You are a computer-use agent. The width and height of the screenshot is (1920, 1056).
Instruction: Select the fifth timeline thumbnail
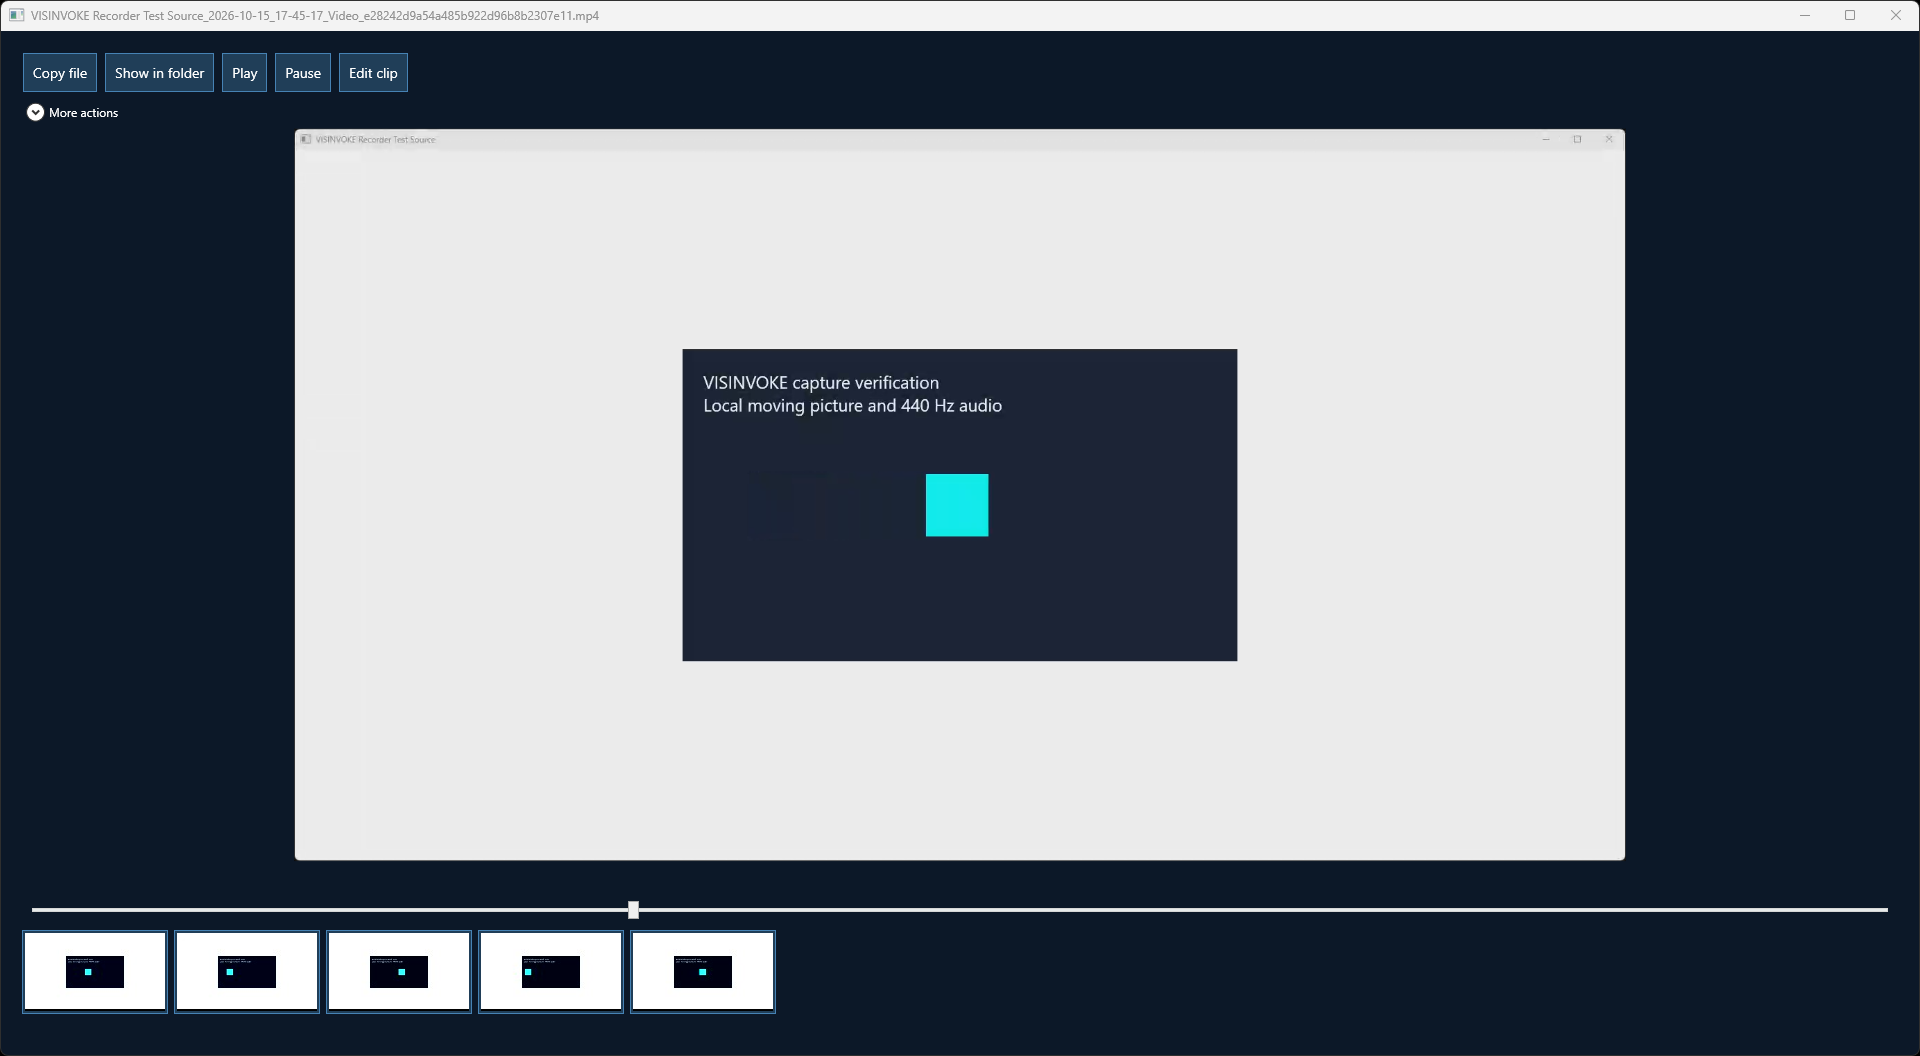703,972
